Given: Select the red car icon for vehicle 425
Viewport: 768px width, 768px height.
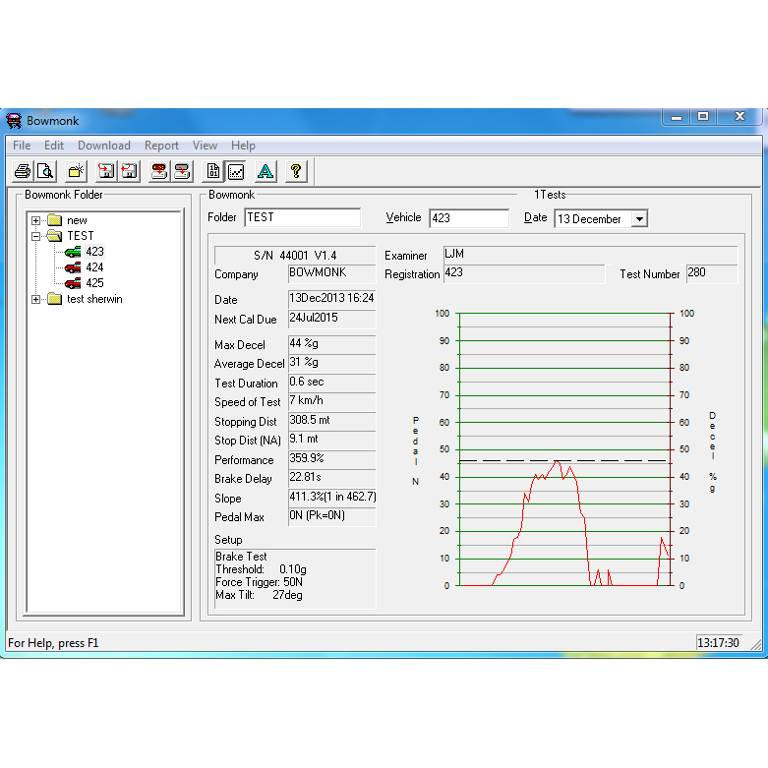Looking at the screenshot, I should click(x=73, y=283).
